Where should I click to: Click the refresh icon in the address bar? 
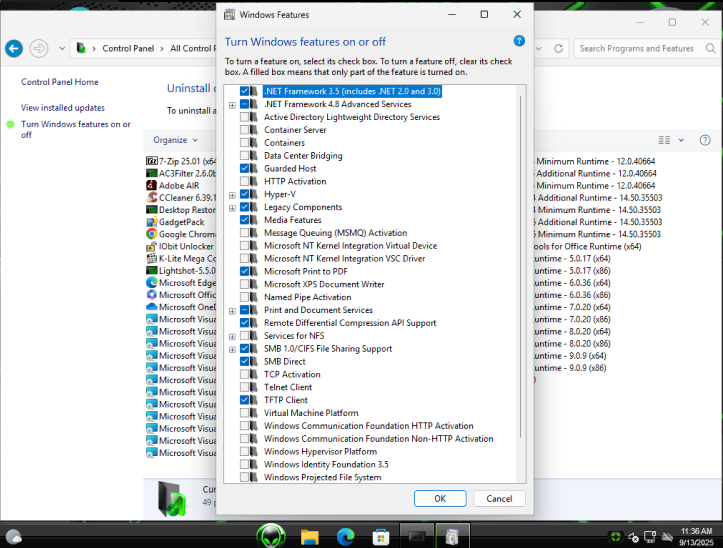coord(558,48)
